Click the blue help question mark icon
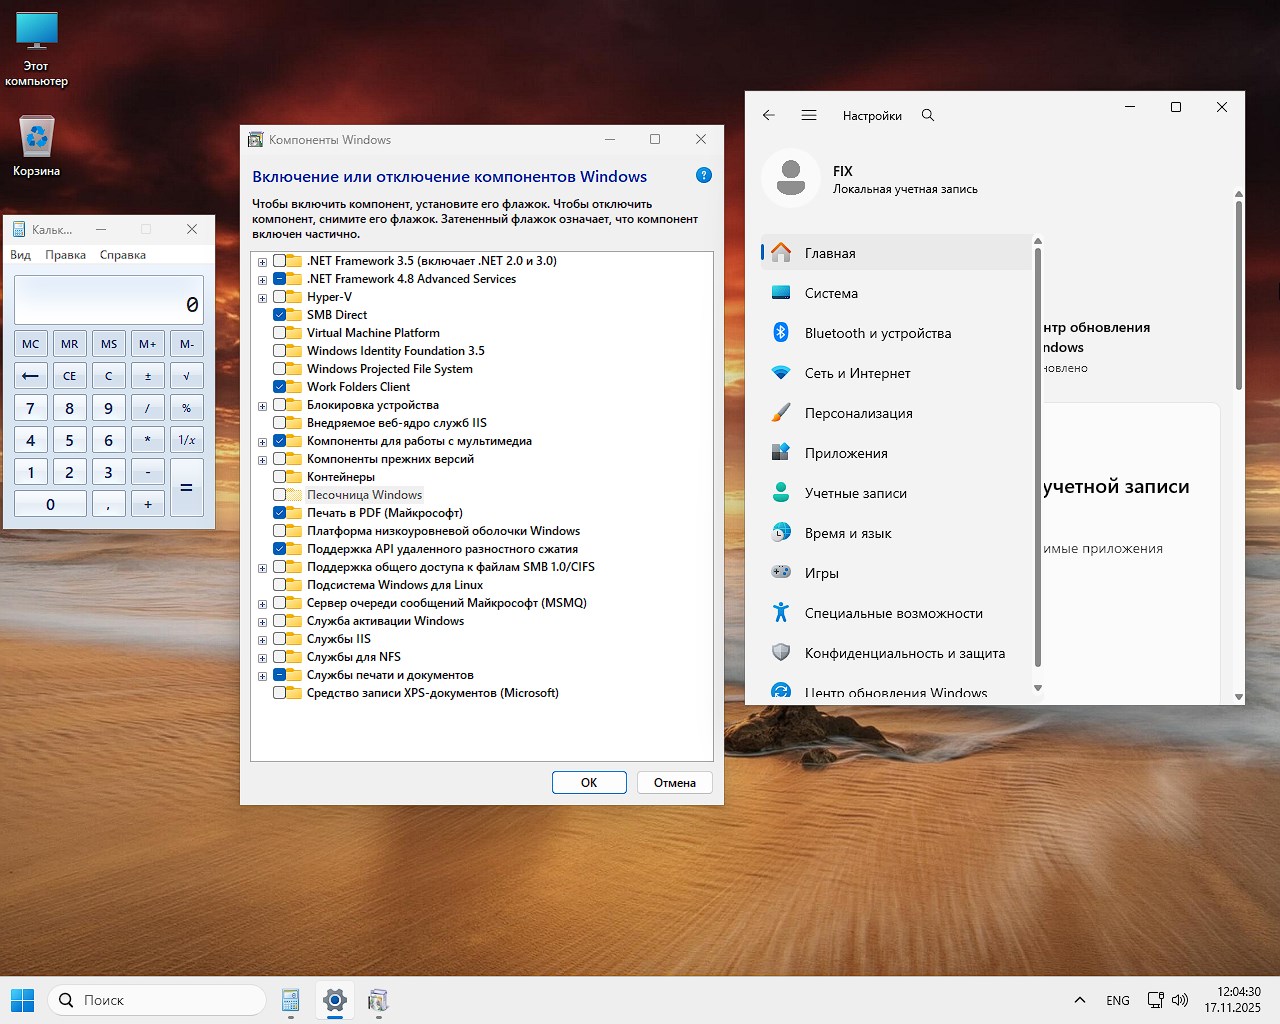The width and height of the screenshot is (1280, 1024). (x=704, y=175)
